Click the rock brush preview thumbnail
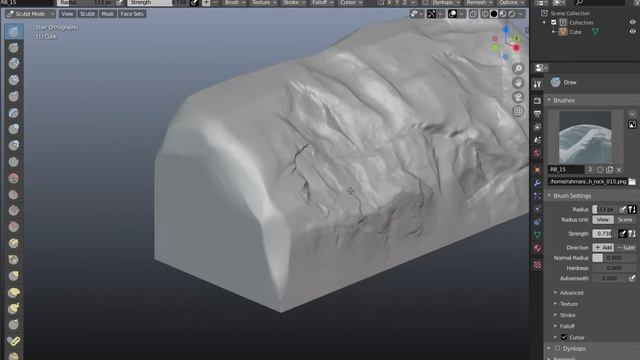 tap(585, 137)
